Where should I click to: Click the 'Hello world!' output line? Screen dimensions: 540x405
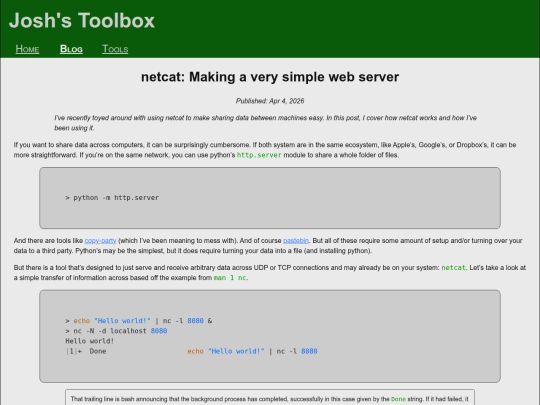coord(90,341)
